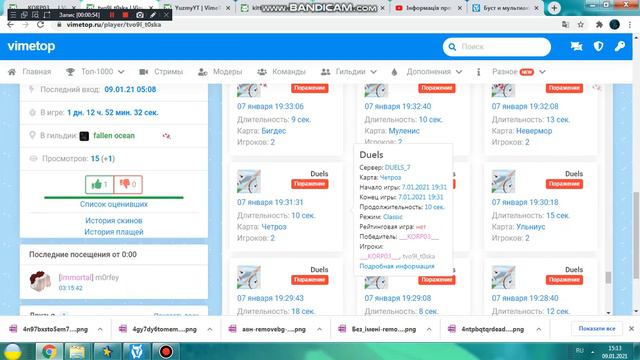Open Подробная информация link in tooltip
640x360 pixels.
397,266
